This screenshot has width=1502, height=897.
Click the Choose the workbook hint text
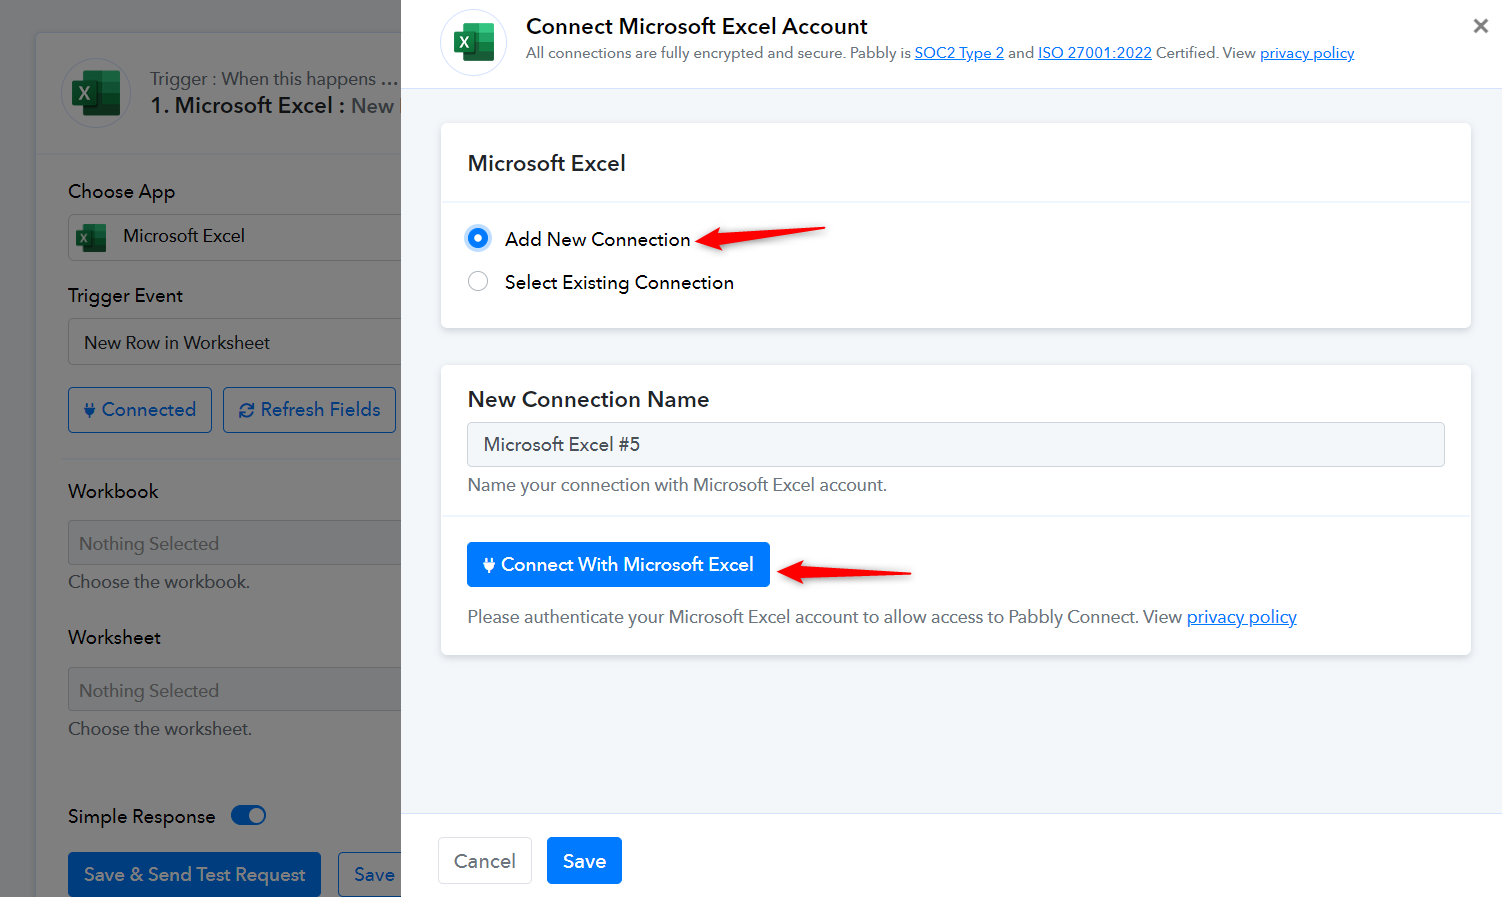pyautogui.click(x=159, y=582)
